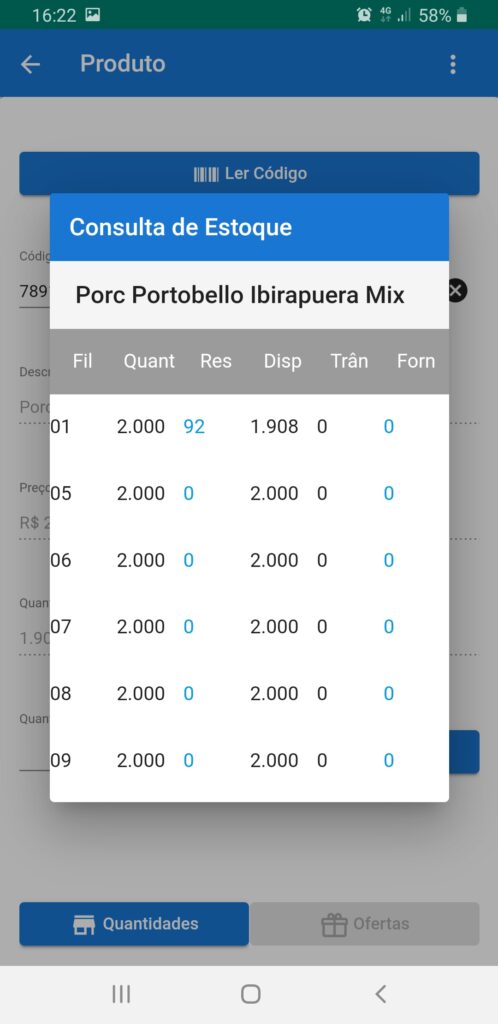
Task: Tap the Disp column header
Action: click(x=283, y=361)
